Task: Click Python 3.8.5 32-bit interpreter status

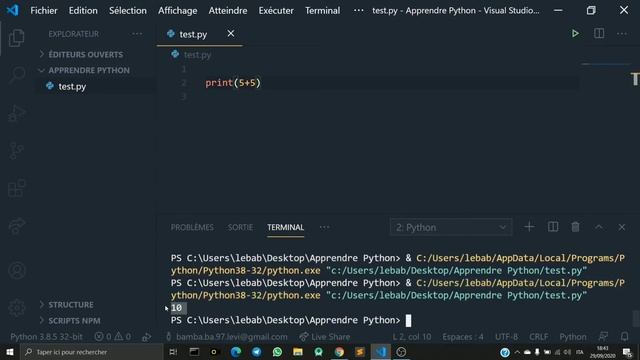Action: click(x=46, y=337)
